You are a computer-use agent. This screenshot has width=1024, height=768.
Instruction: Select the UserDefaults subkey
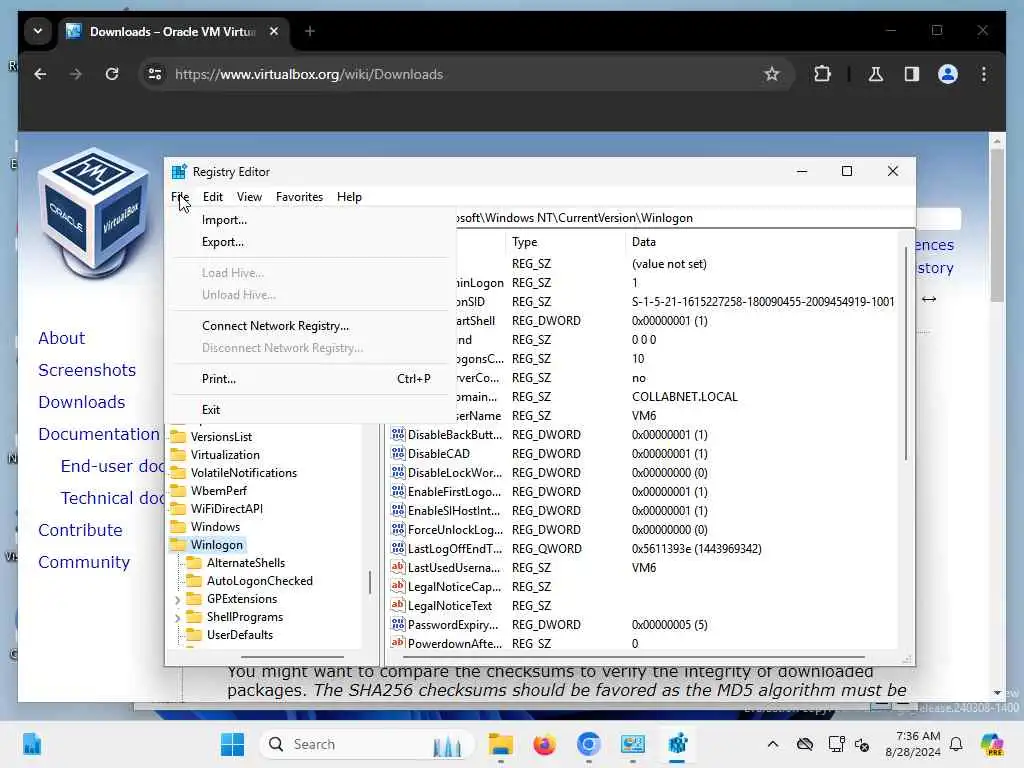tap(240, 635)
